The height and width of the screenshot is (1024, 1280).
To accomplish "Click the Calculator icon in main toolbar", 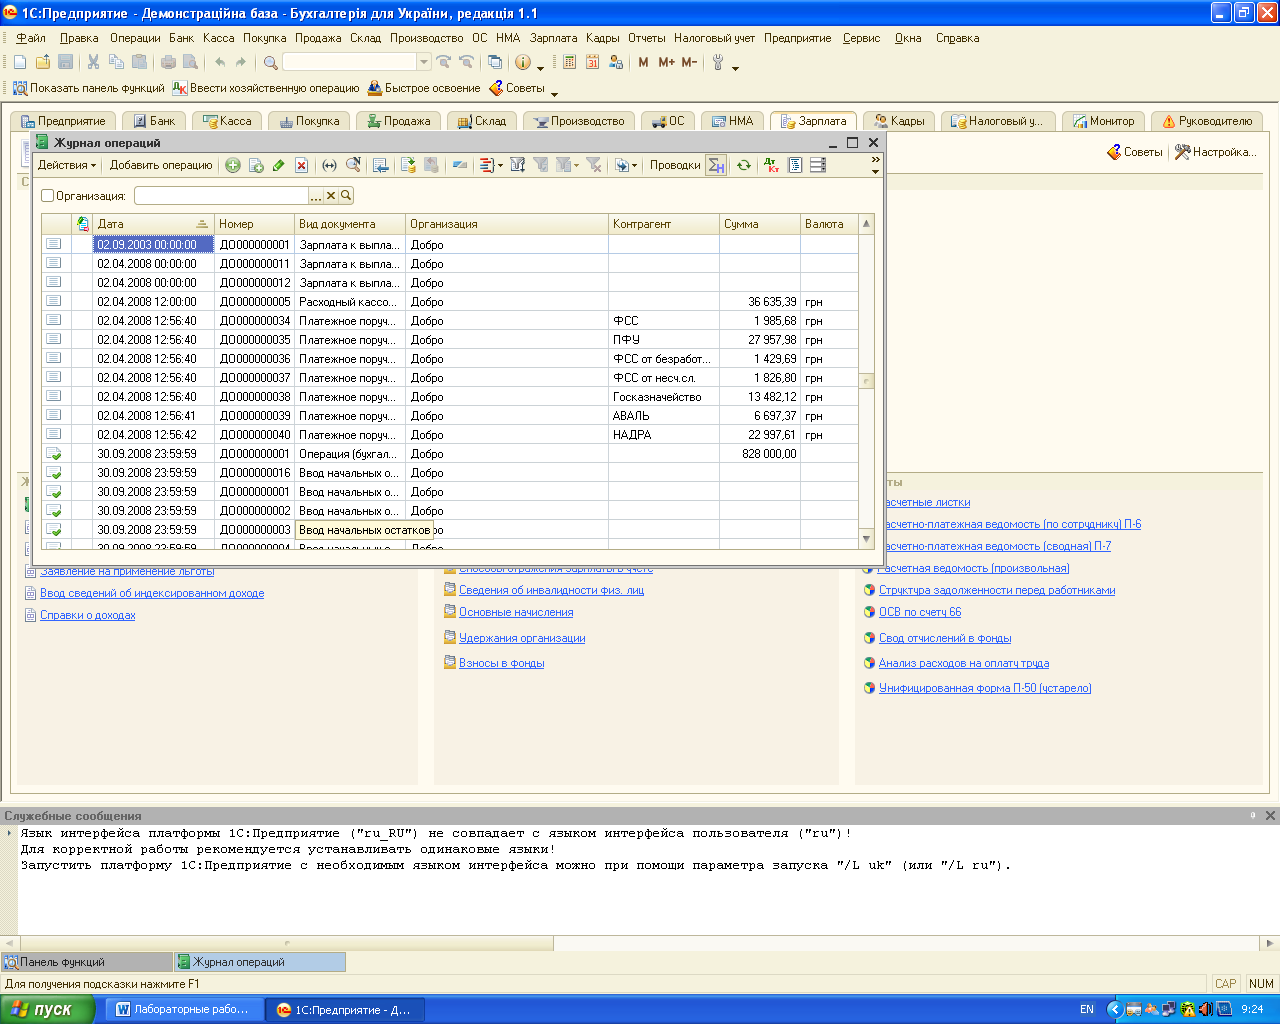I will (x=569, y=62).
